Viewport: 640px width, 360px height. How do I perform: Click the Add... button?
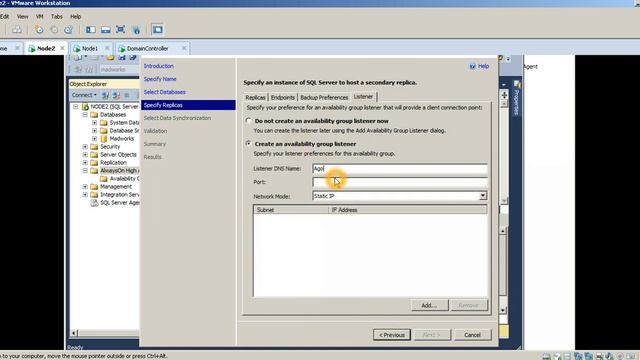(x=429, y=305)
